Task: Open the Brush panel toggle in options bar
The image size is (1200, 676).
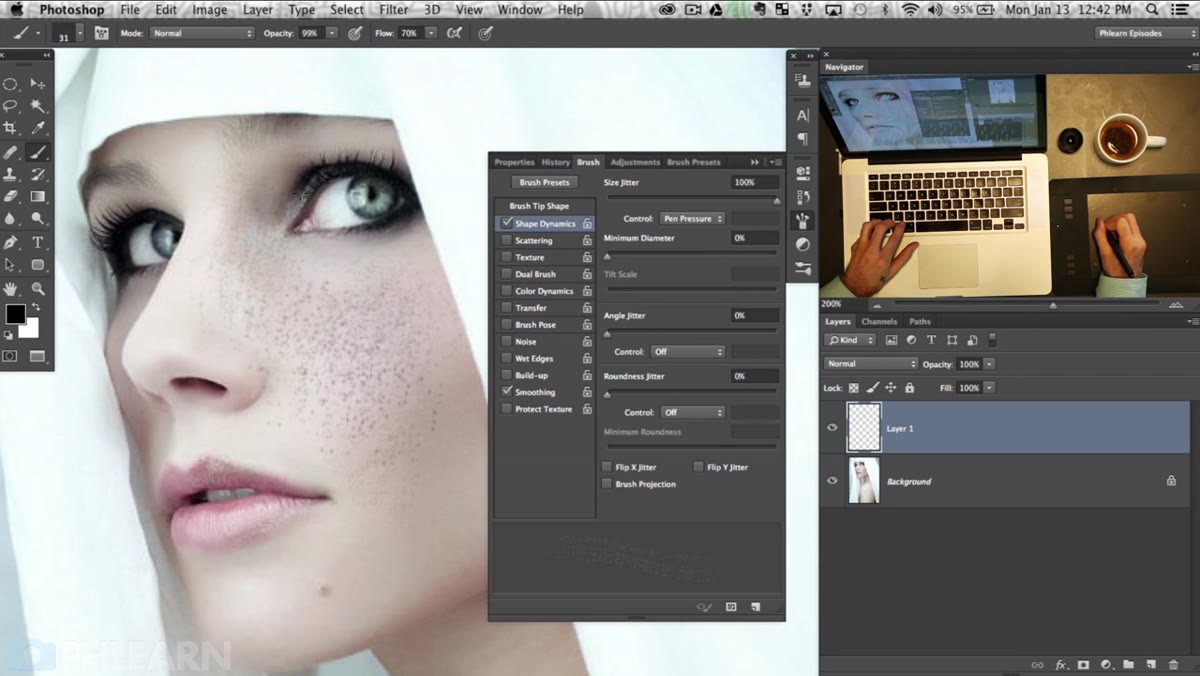Action: click(x=101, y=33)
